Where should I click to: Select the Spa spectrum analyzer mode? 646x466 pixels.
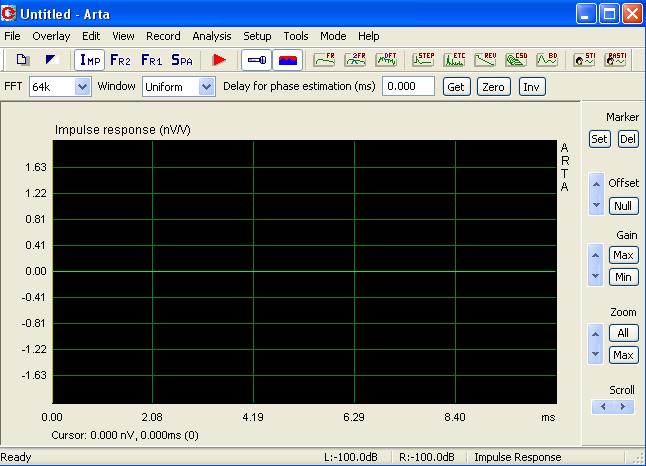click(x=182, y=60)
